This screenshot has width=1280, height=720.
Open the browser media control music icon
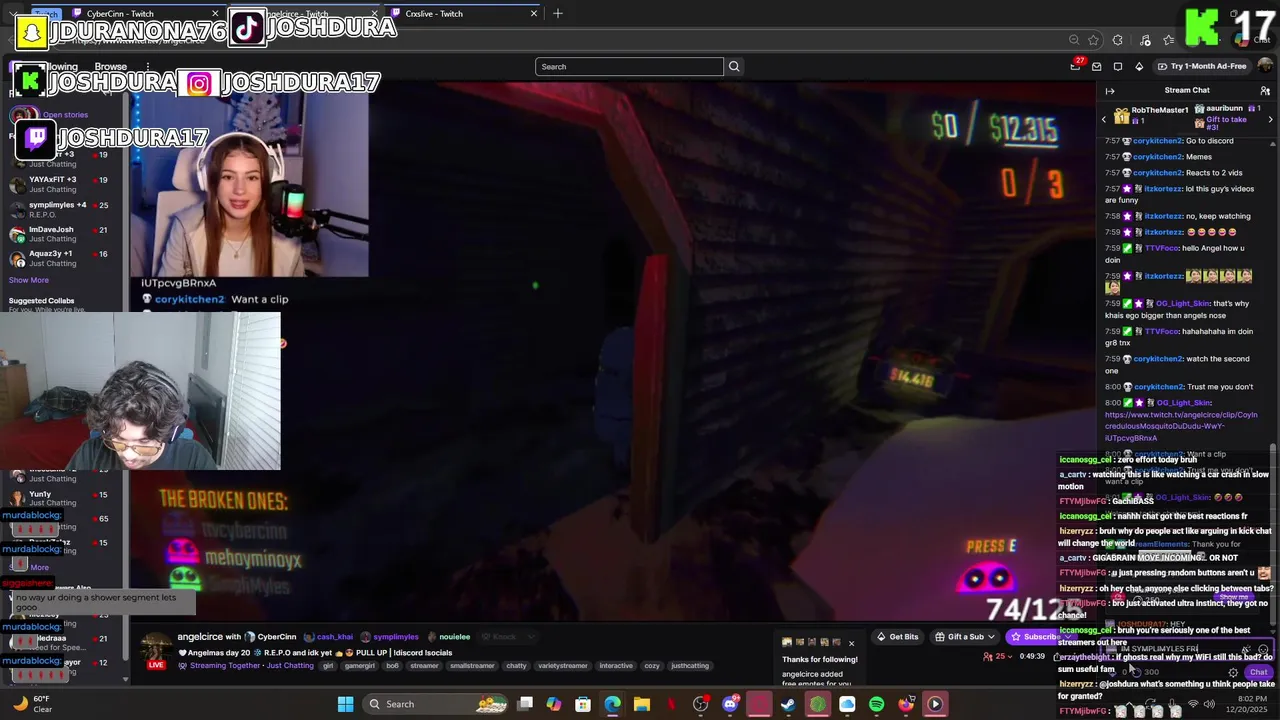(1144, 40)
